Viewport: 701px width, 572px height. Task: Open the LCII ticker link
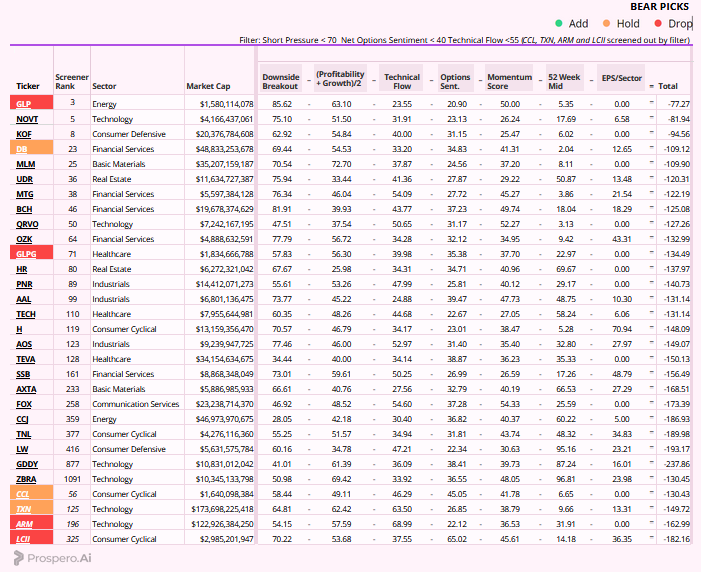[23, 539]
